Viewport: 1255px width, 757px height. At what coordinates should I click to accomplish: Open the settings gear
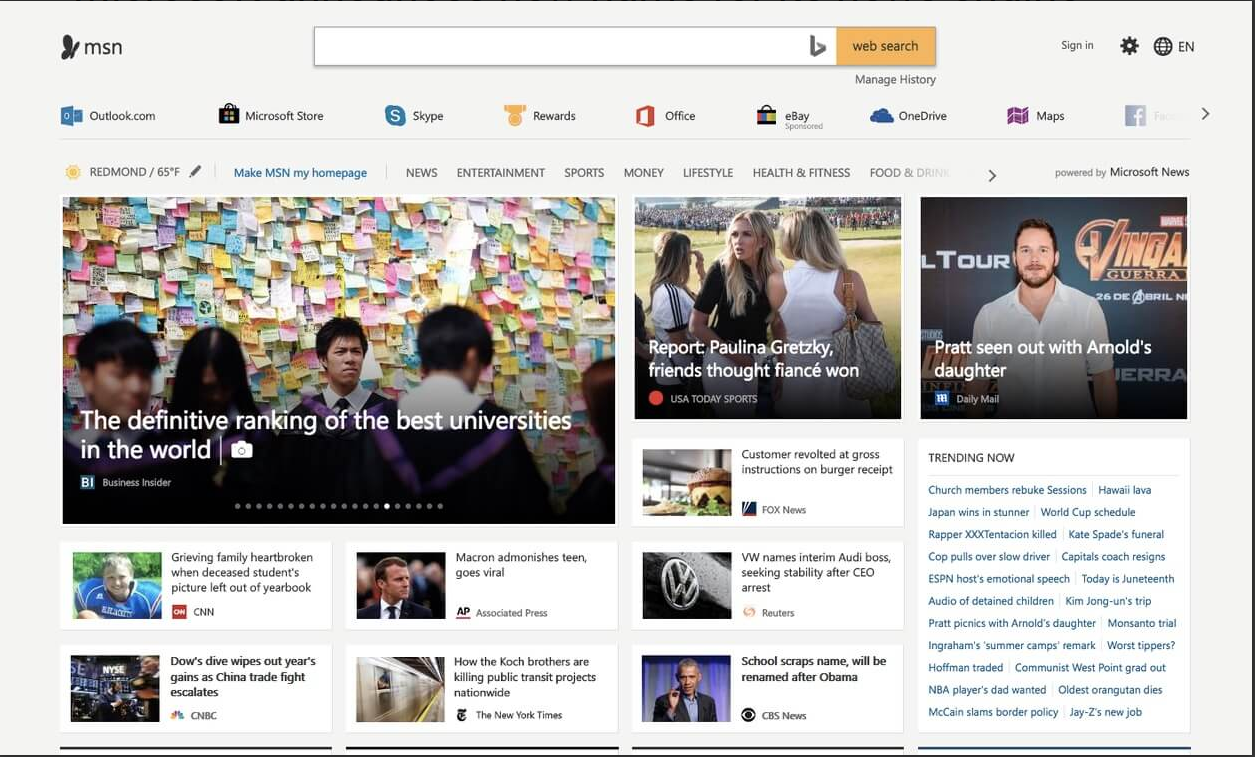coord(1129,45)
